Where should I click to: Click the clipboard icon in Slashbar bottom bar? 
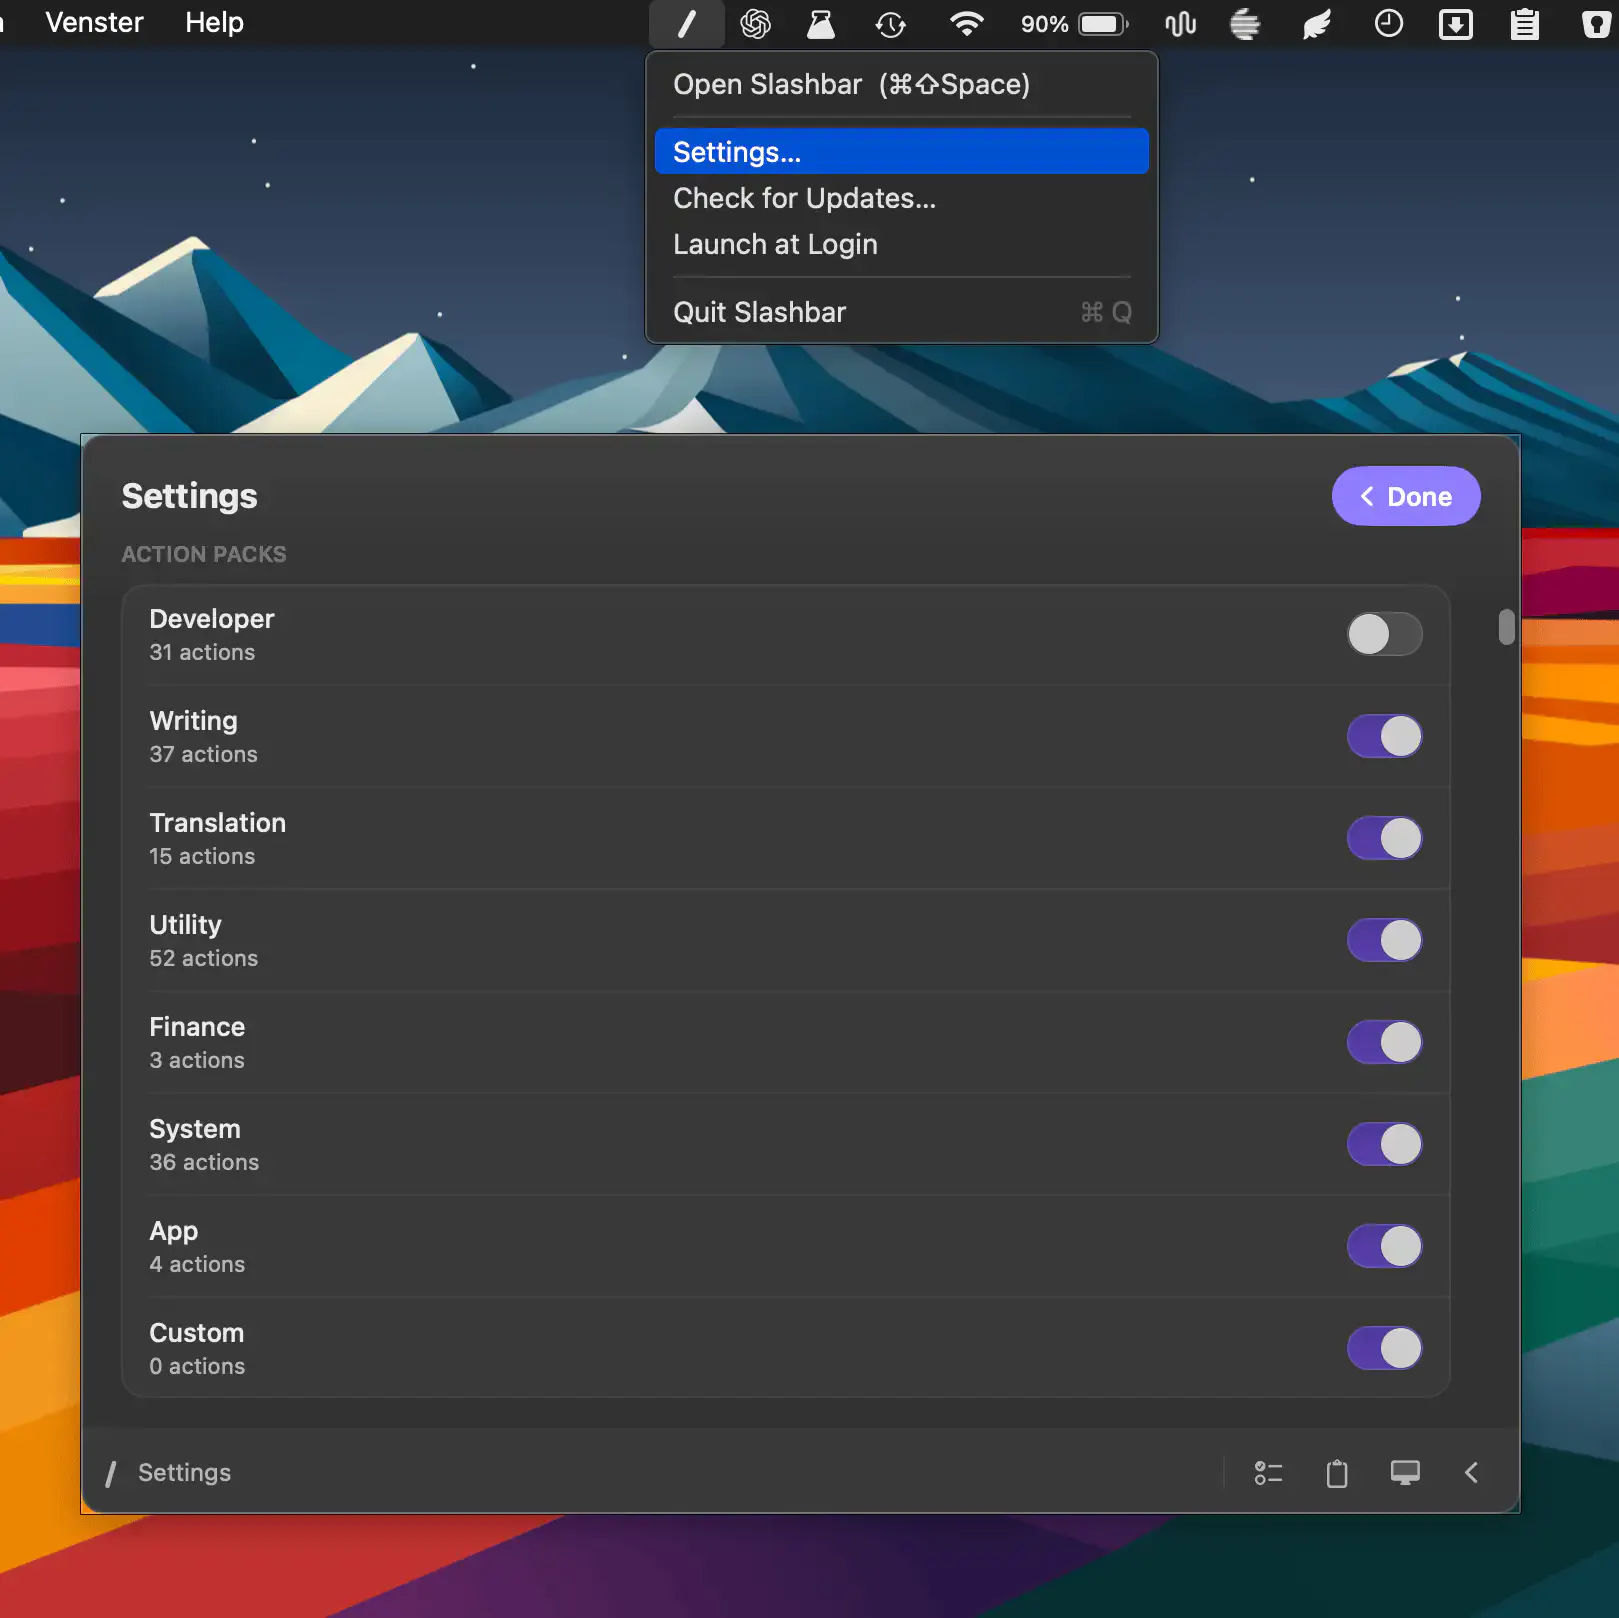coord(1337,1473)
